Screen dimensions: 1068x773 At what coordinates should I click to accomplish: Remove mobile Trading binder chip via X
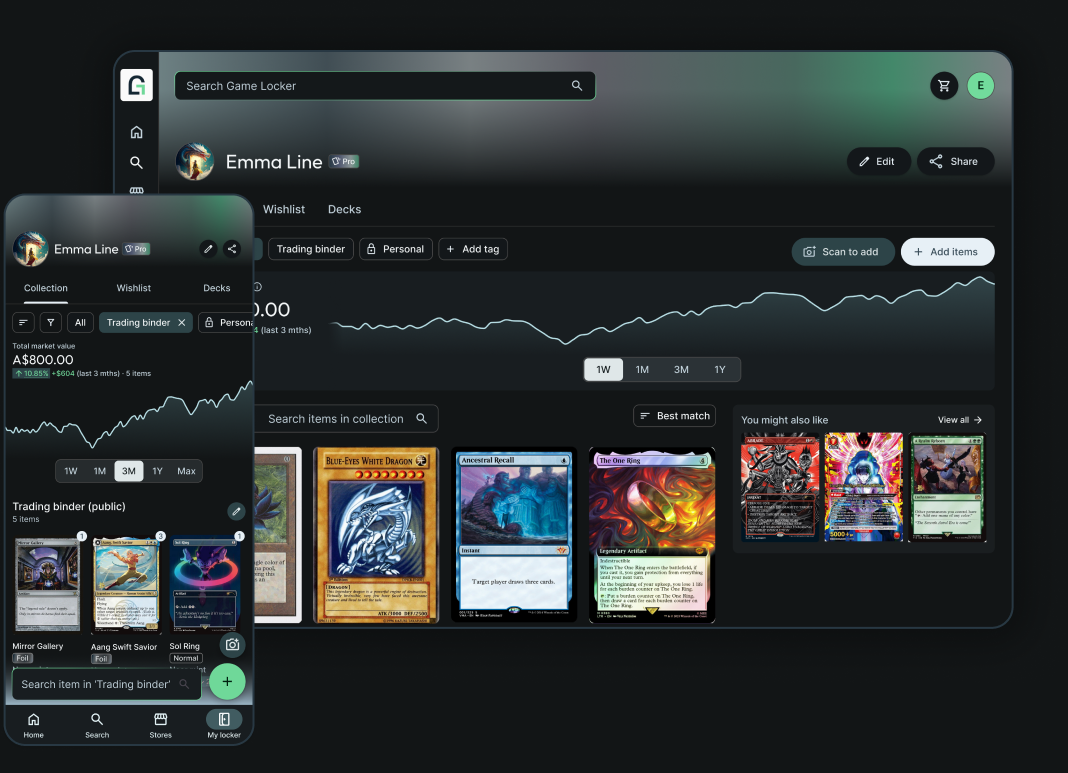coord(182,323)
